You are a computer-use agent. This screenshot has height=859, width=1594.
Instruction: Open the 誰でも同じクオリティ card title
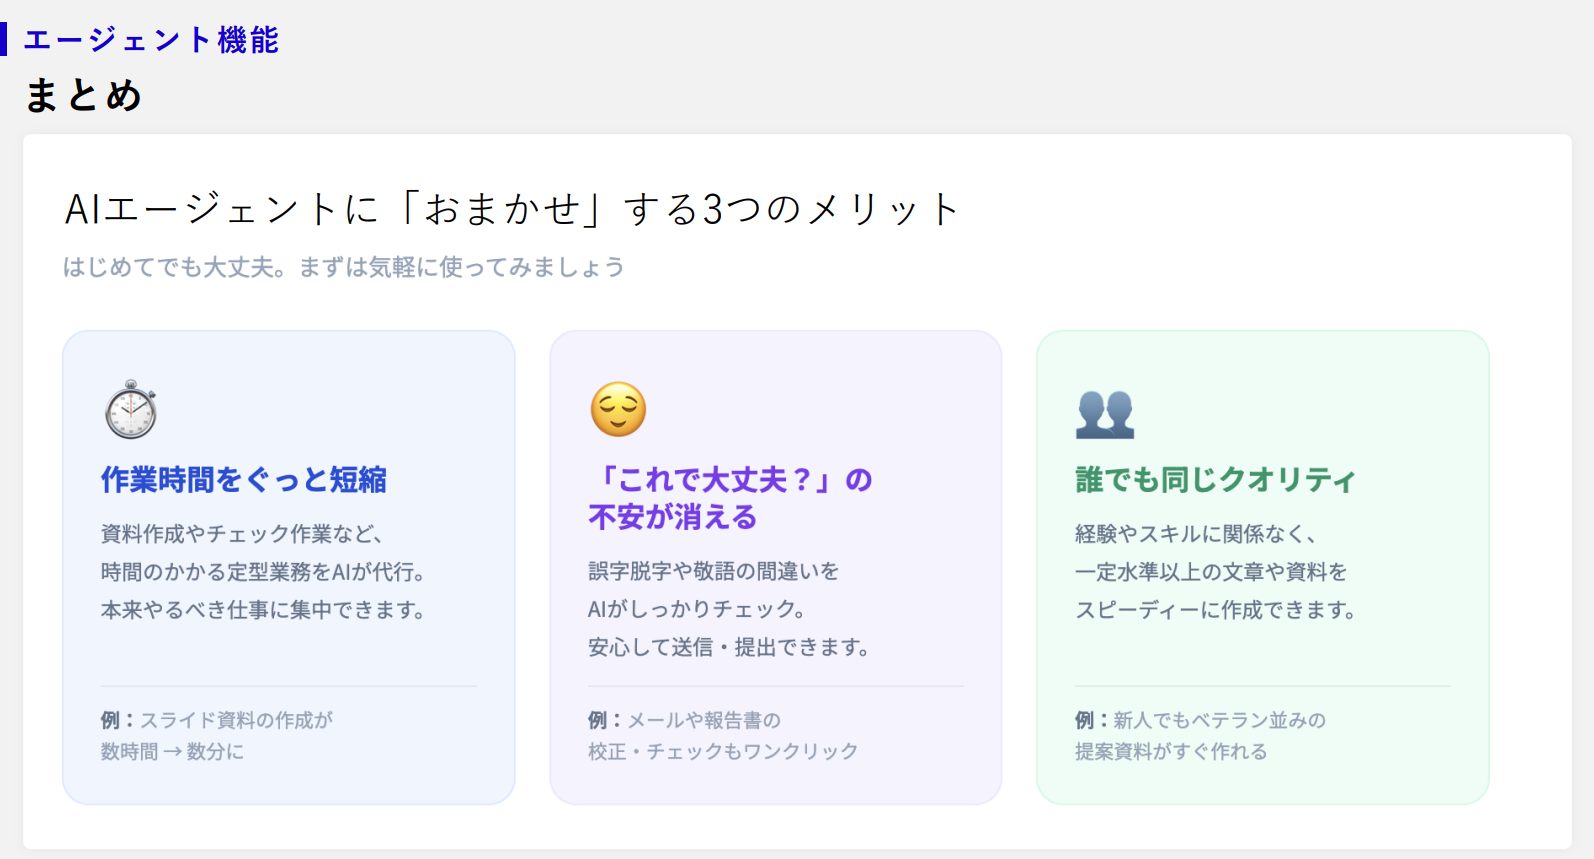coord(1216,480)
